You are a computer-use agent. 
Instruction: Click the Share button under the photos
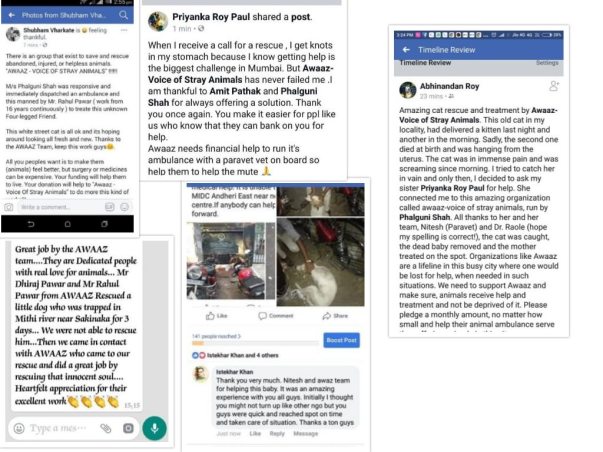click(335, 316)
